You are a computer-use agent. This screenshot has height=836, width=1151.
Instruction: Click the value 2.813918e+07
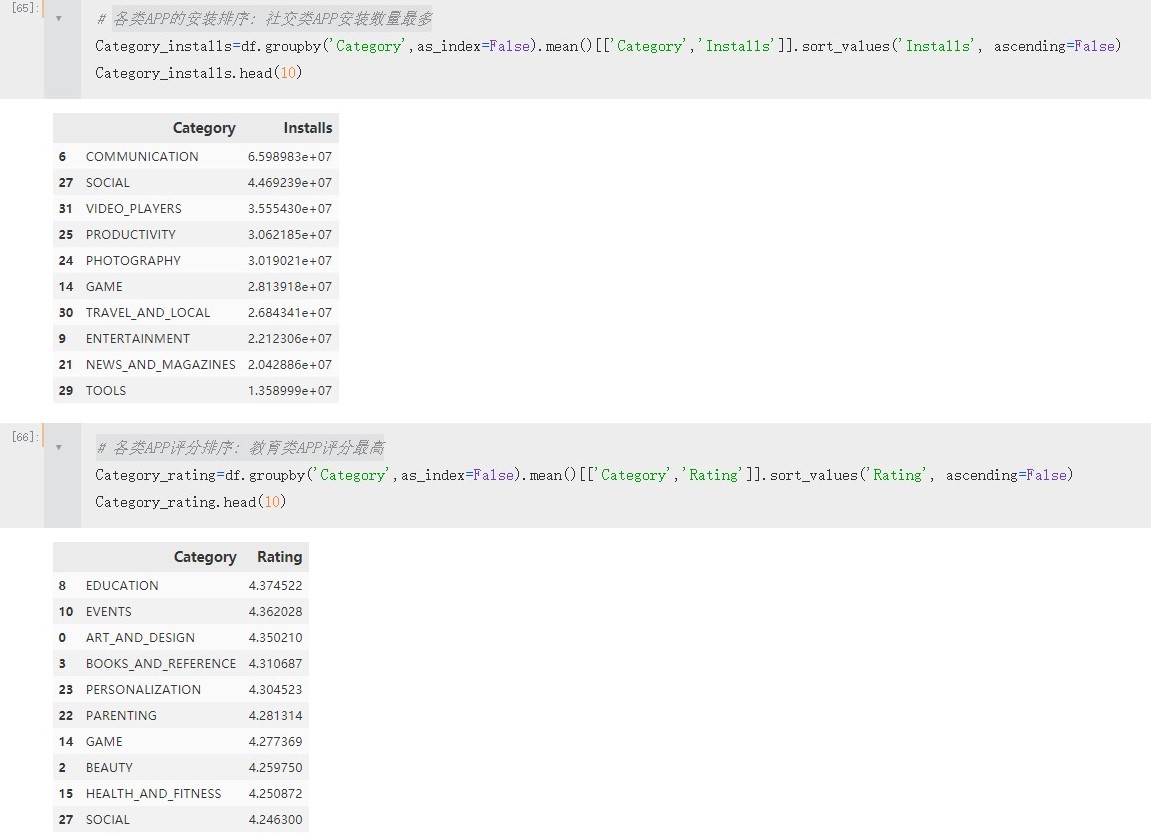290,286
